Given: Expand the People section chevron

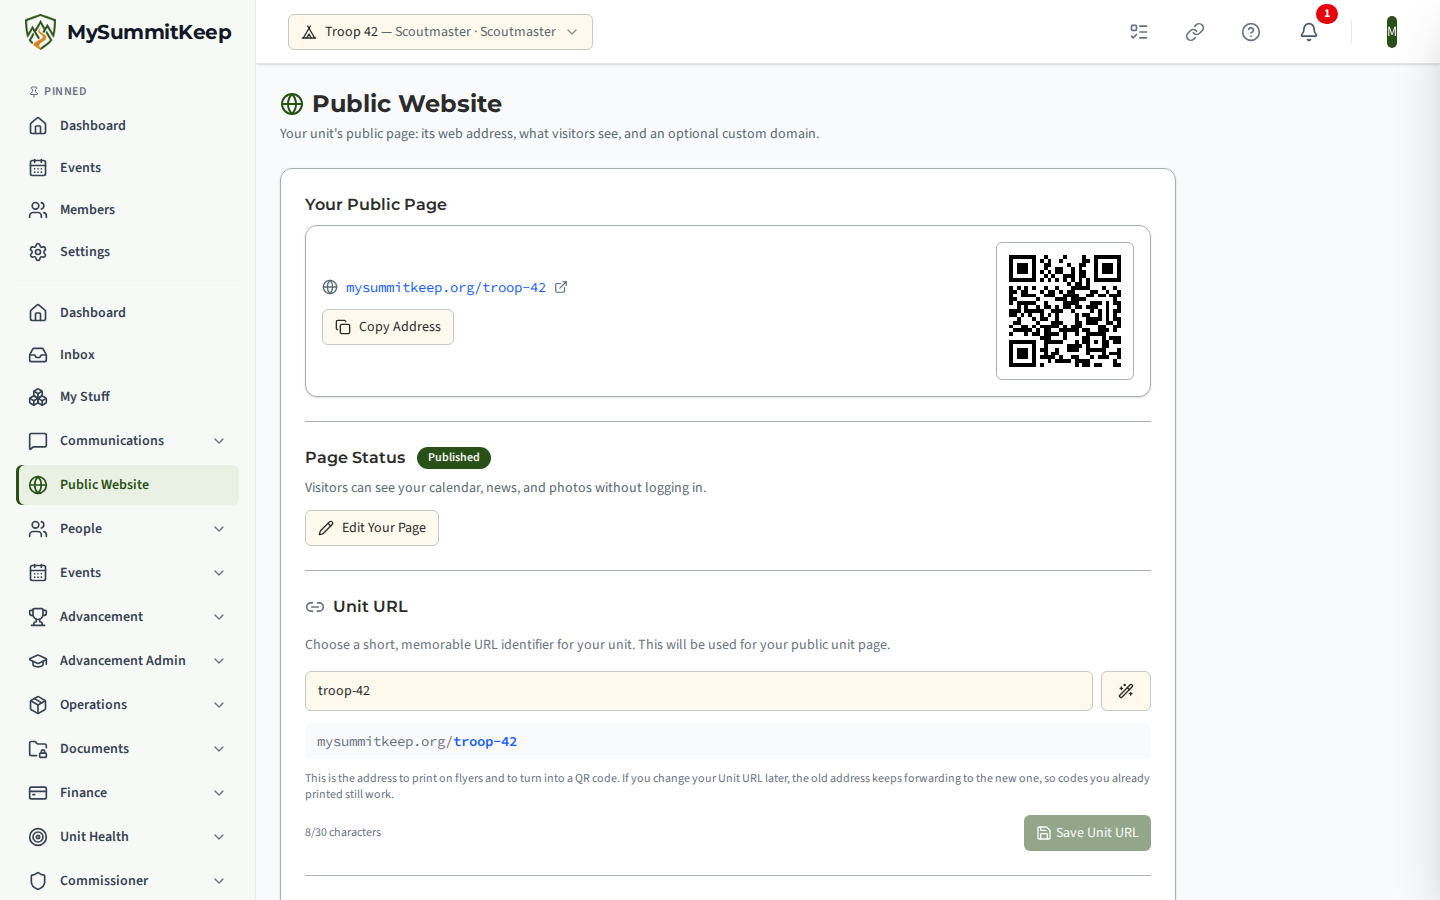Looking at the screenshot, I should click(x=219, y=529).
